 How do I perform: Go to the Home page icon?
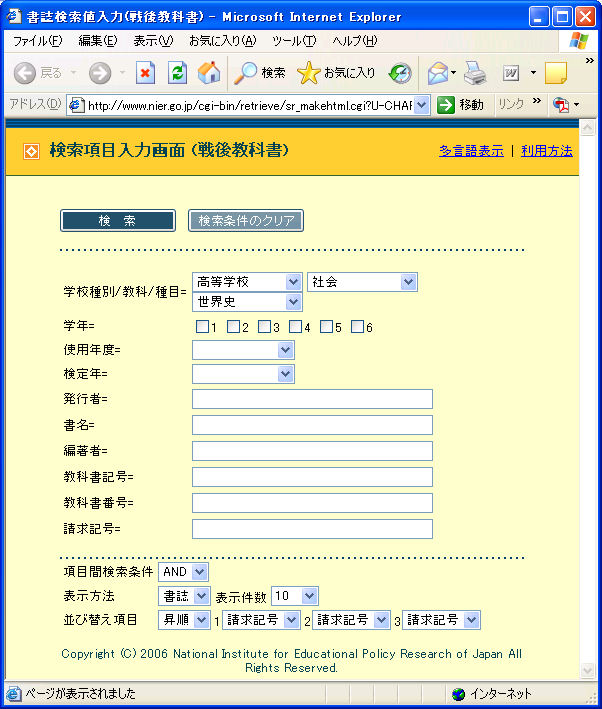pos(209,73)
